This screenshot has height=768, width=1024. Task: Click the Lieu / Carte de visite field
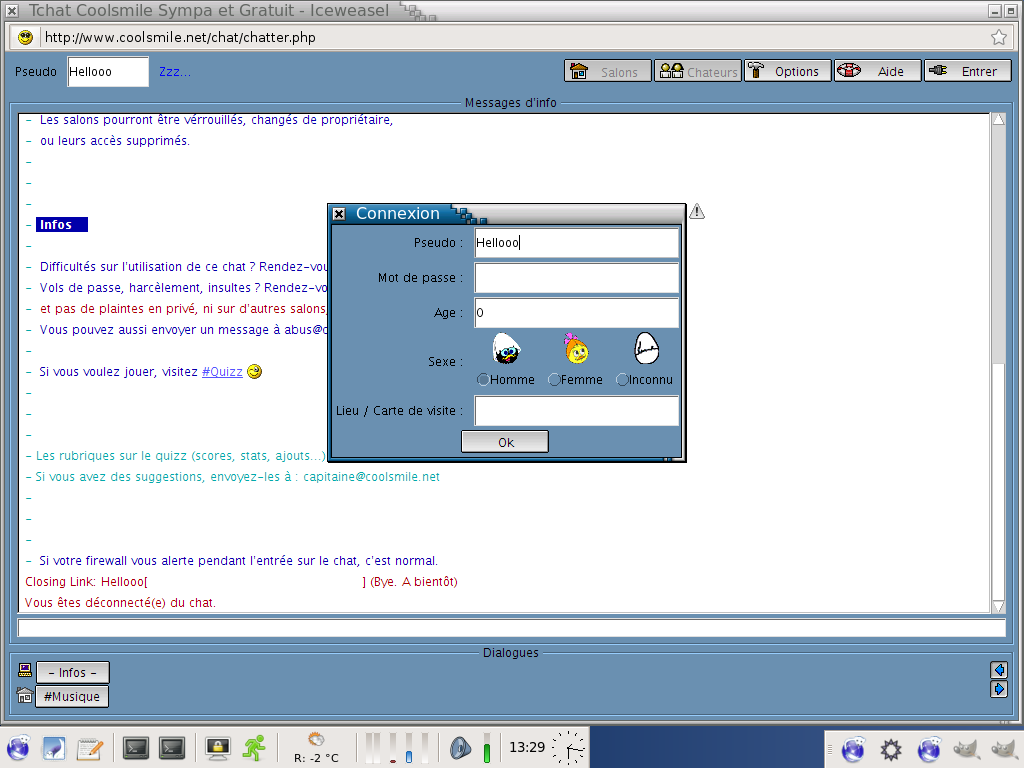click(577, 411)
